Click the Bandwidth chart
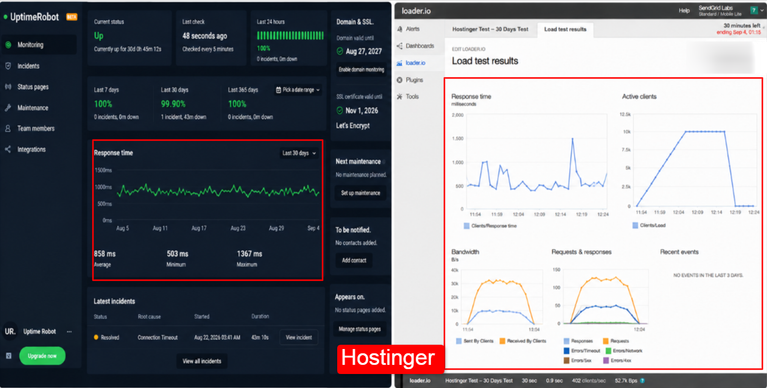Screen dimensions: 767x388 coord(501,297)
